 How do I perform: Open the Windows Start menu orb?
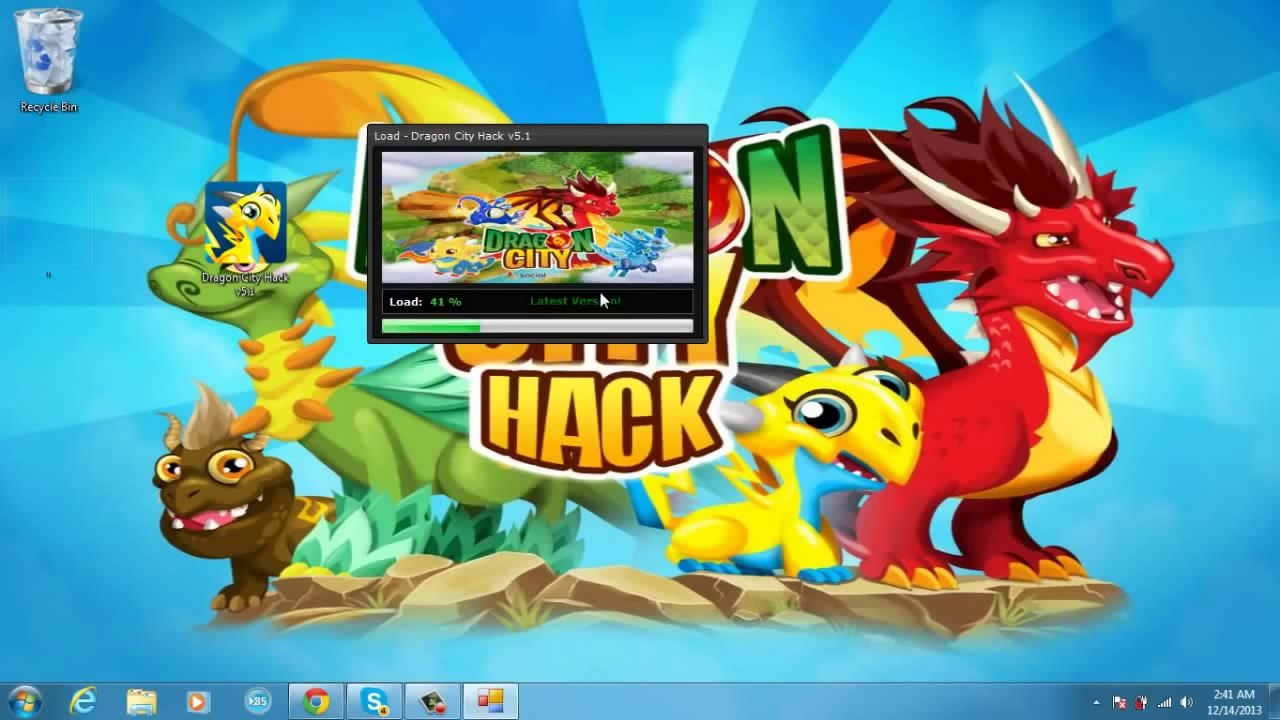click(24, 701)
